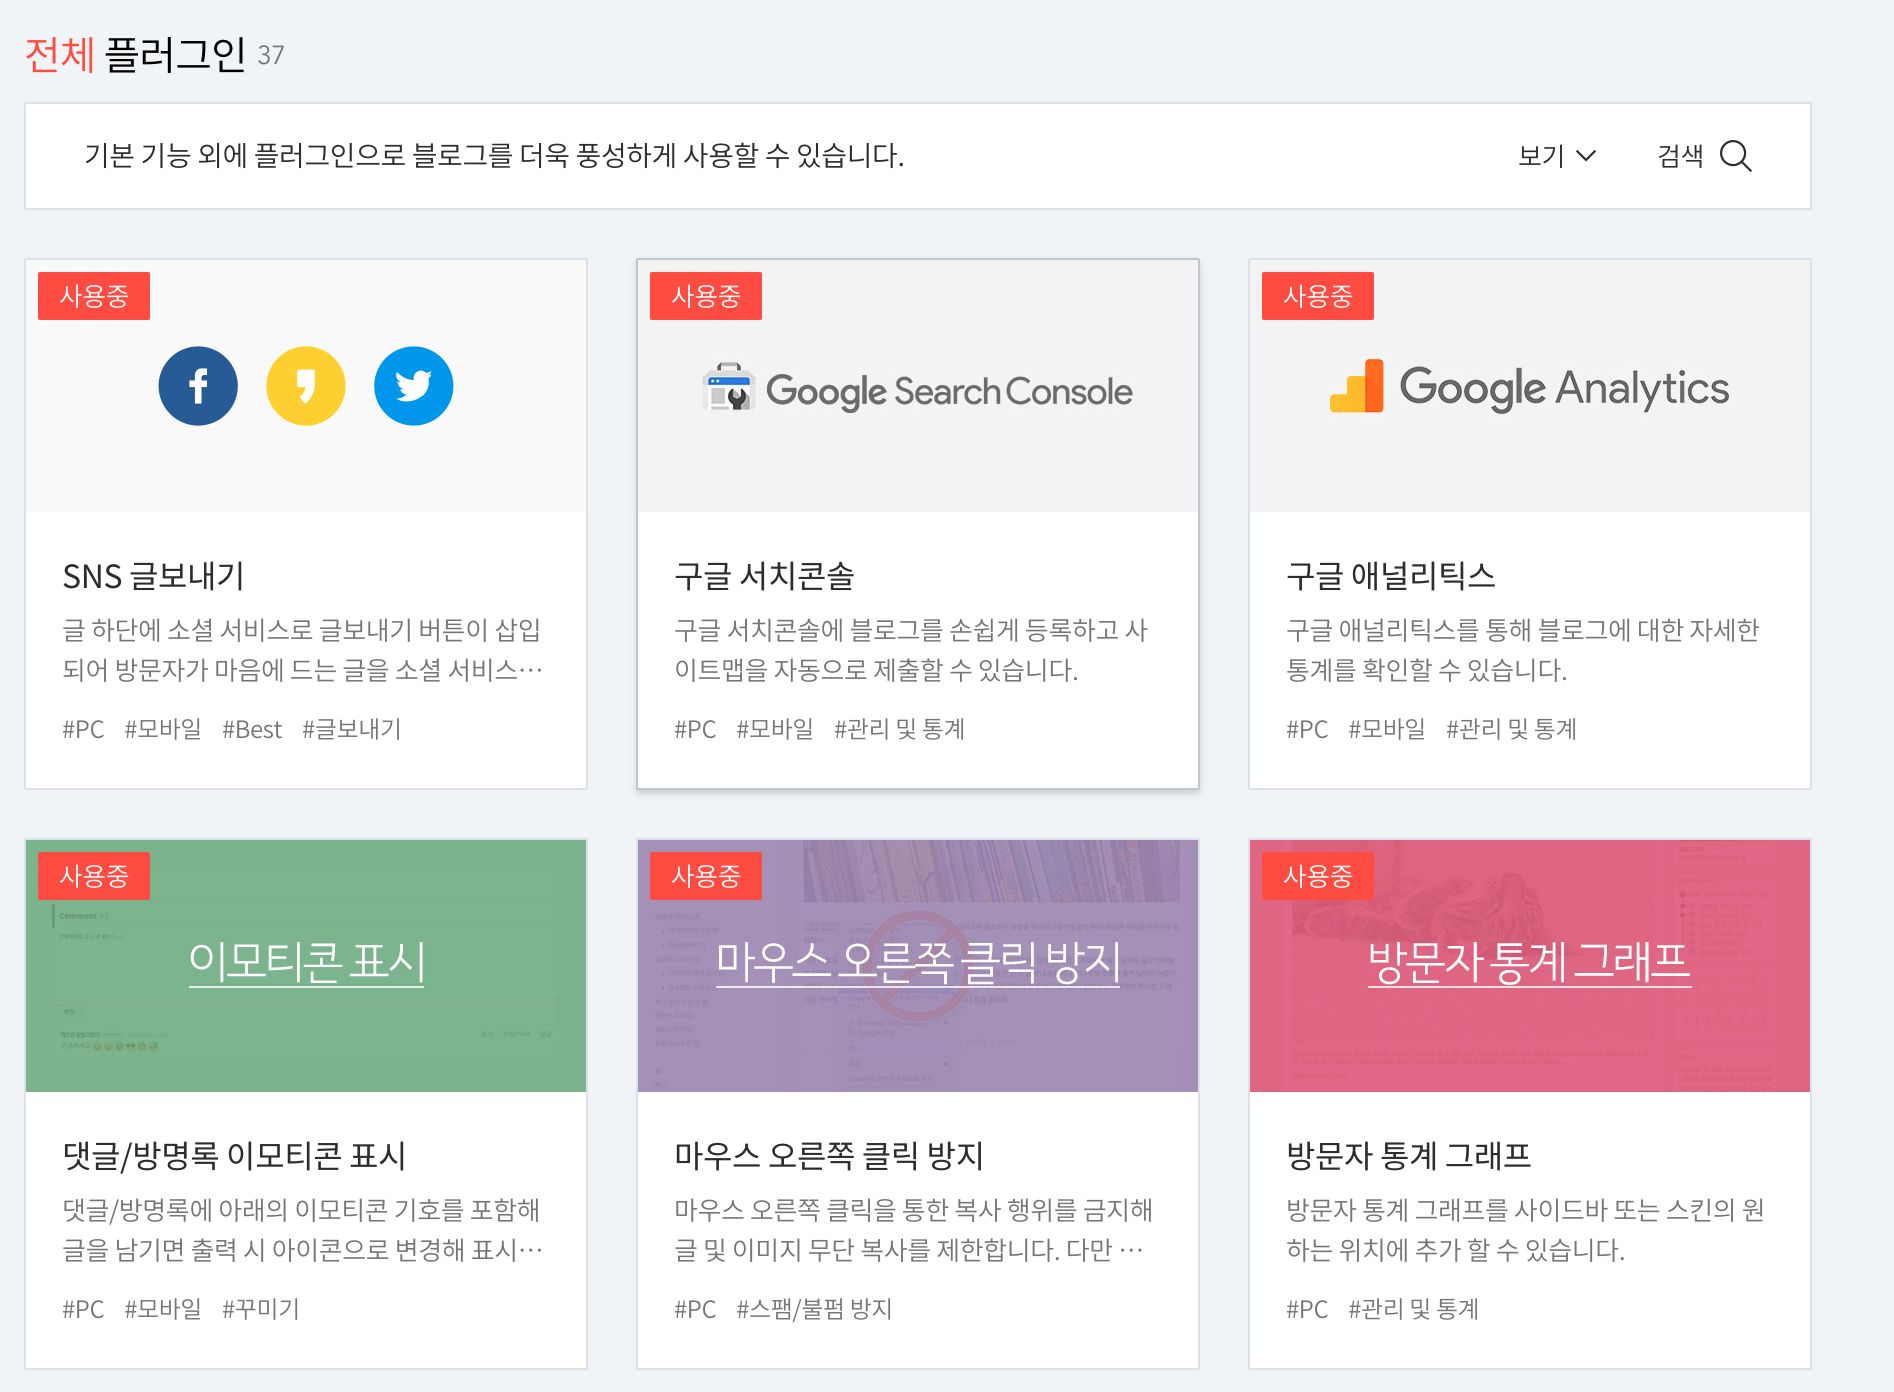Image resolution: width=1894 pixels, height=1392 pixels.
Task: Click the pink 방문자 통계 그래프 thumbnail
Action: [x=1530, y=966]
